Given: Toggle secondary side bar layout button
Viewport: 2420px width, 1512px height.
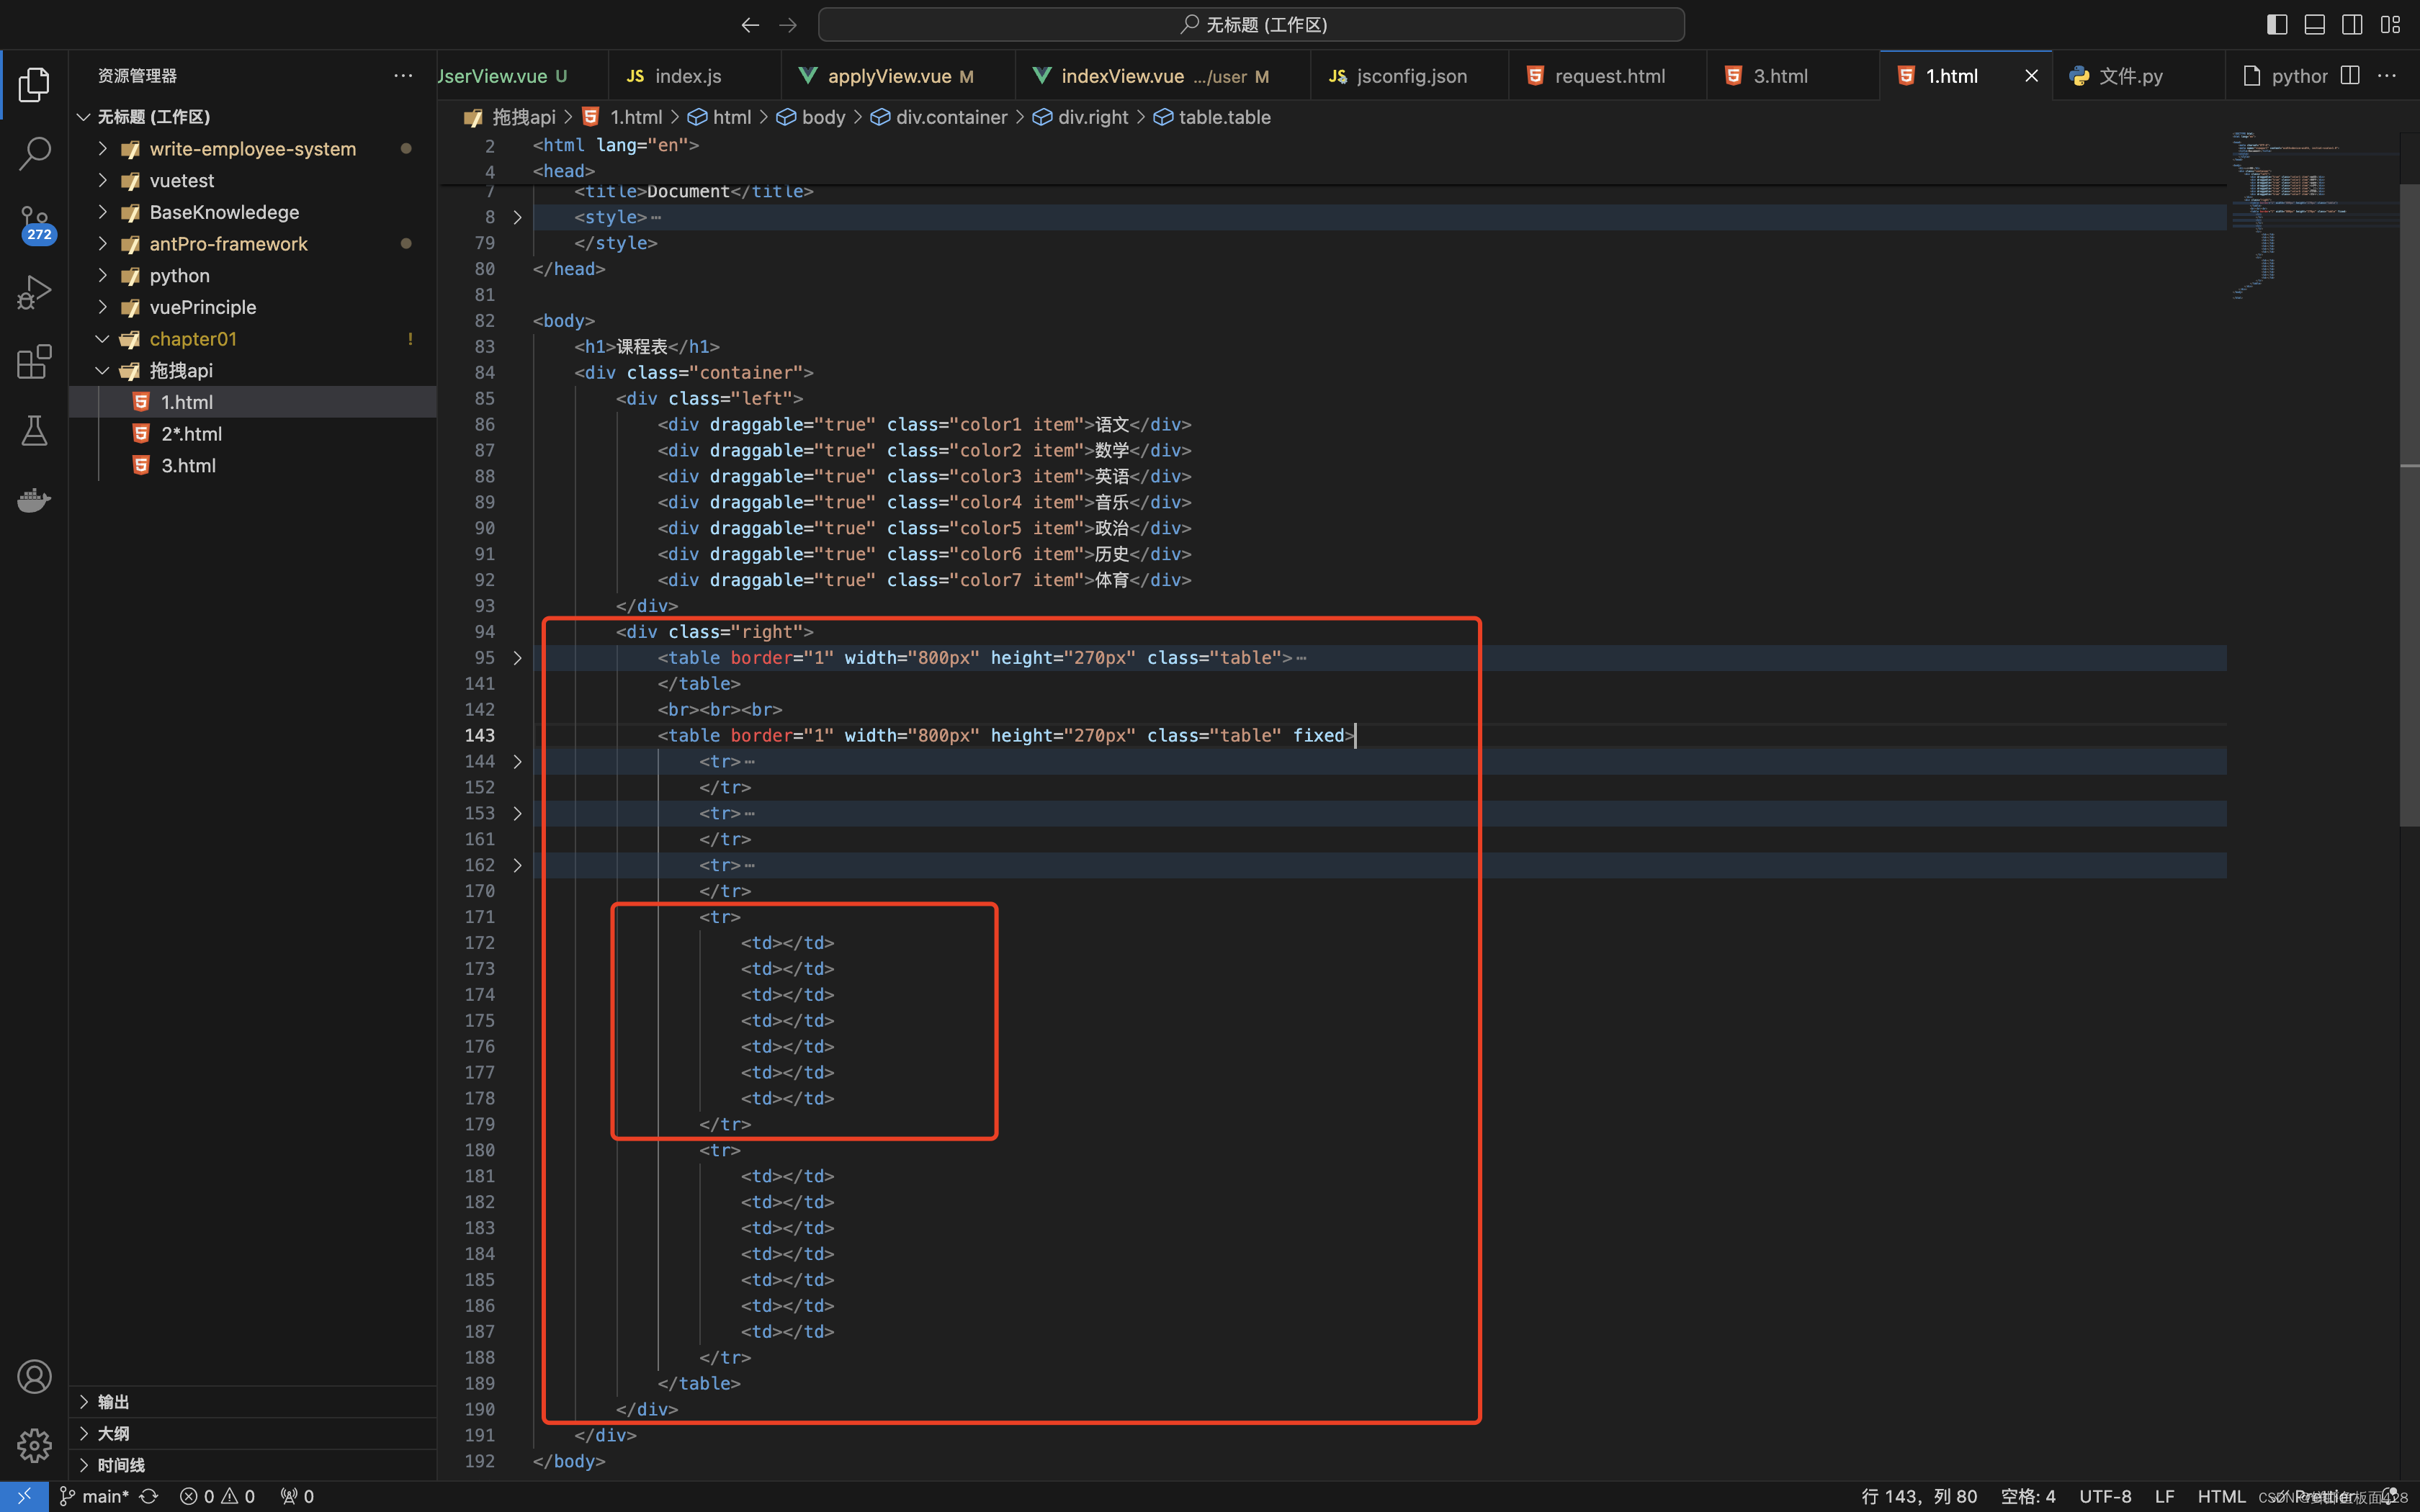Looking at the screenshot, I should 2352,24.
